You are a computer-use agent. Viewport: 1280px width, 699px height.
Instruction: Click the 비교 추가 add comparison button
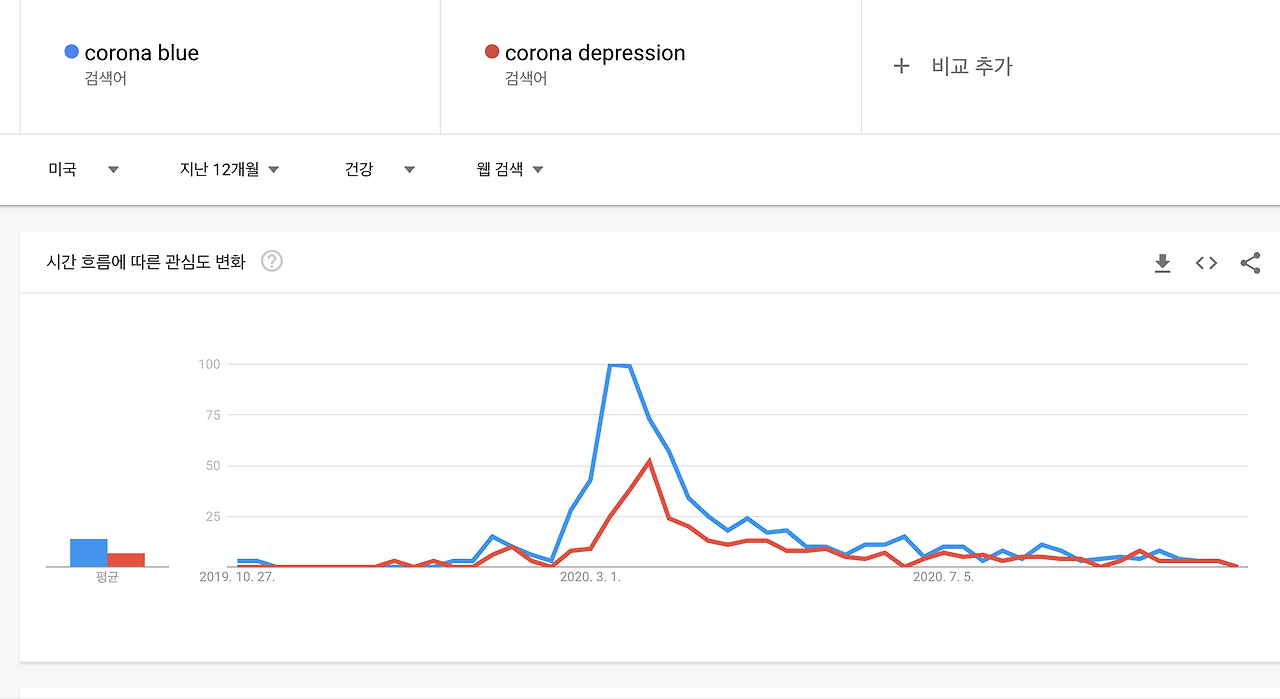[952, 66]
